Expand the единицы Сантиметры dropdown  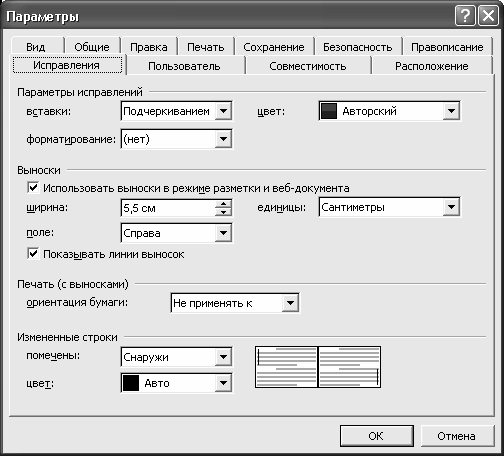tap(451, 207)
